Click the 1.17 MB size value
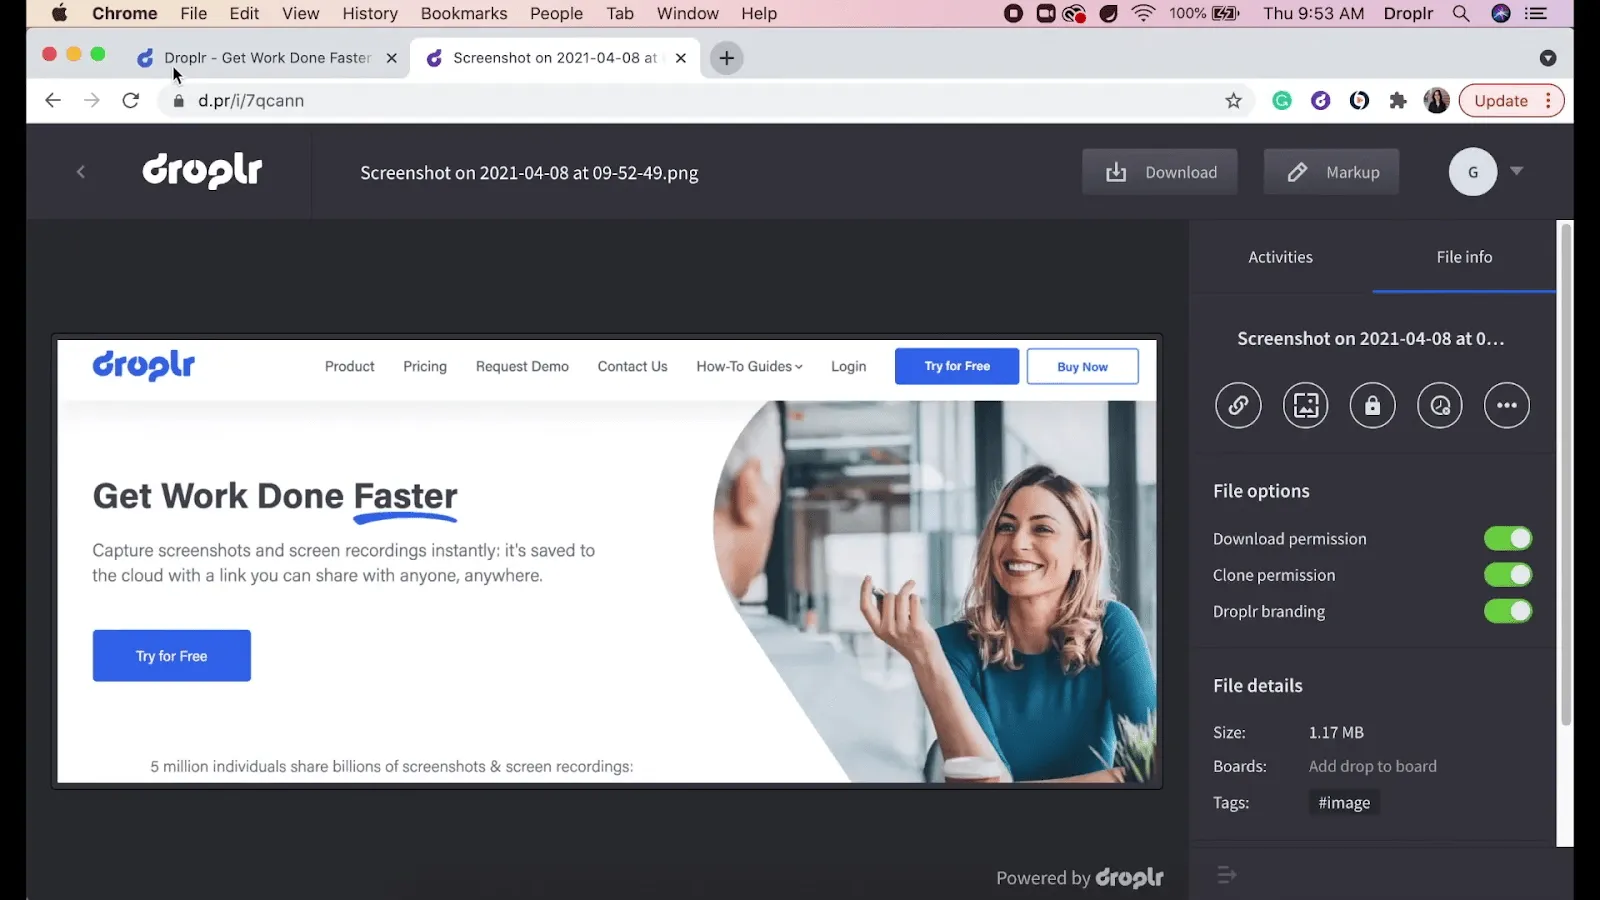Image resolution: width=1600 pixels, height=900 pixels. tap(1336, 732)
